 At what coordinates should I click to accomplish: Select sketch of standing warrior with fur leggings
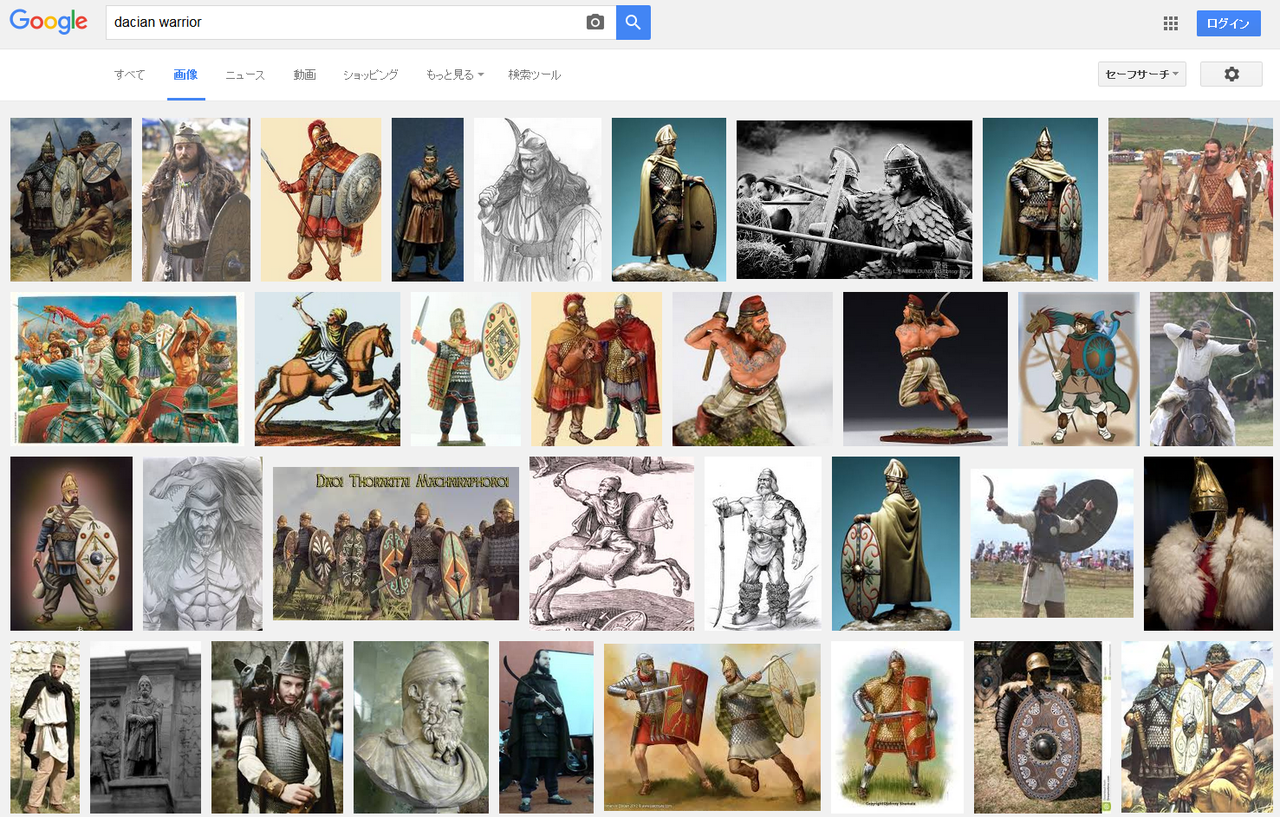click(x=763, y=544)
